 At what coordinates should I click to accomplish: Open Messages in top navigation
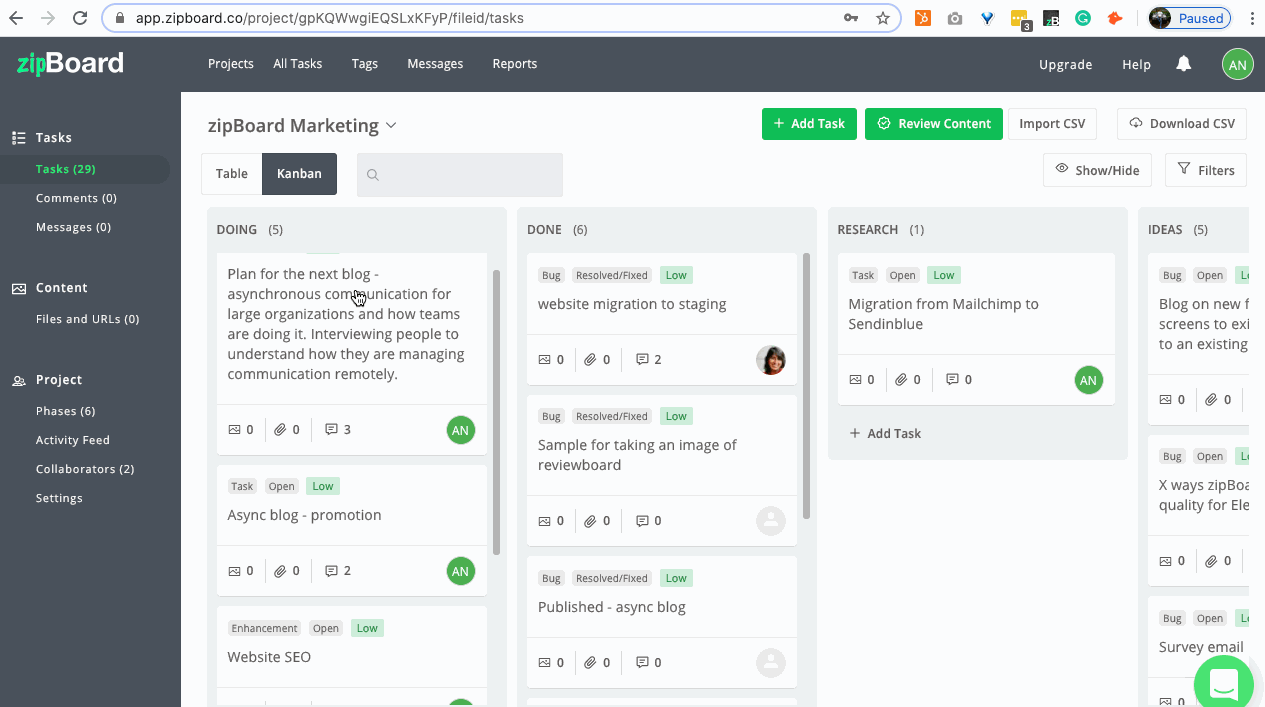pyautogui.click(x=435, y=64)
